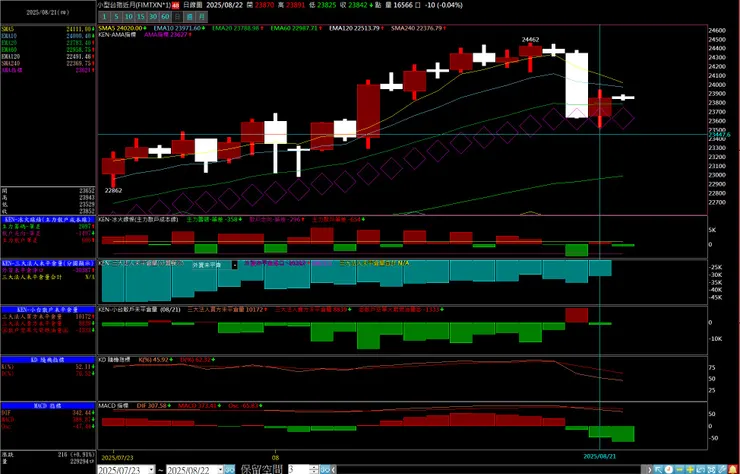Click the KEN-AMA指標 legend label
Screen dimensions: 740x474
[x=117, y=34]
